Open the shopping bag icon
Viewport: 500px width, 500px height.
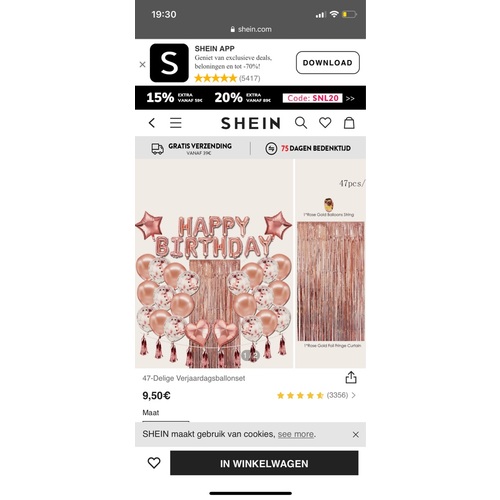(349, 123)
